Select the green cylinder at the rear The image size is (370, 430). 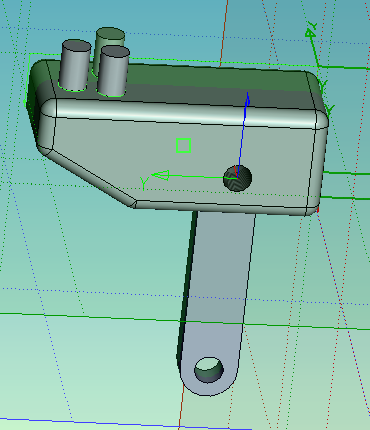111,37
